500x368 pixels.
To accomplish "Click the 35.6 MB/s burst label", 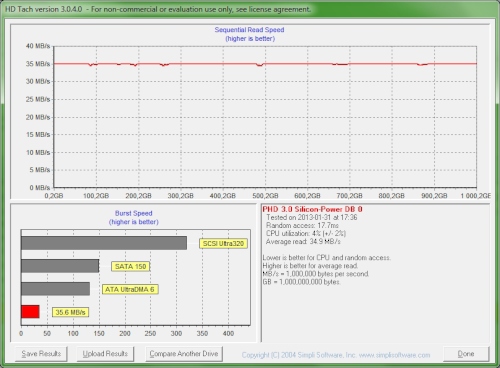I will coord(70,312).
